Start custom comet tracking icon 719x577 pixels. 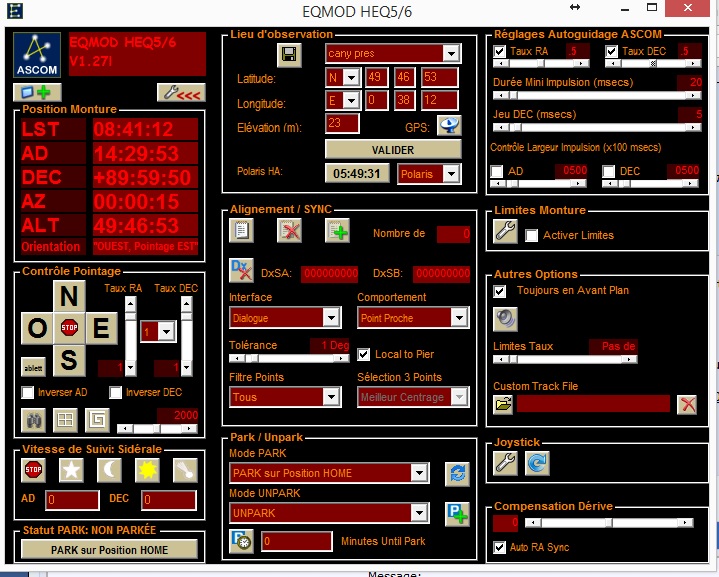[185, 470]
